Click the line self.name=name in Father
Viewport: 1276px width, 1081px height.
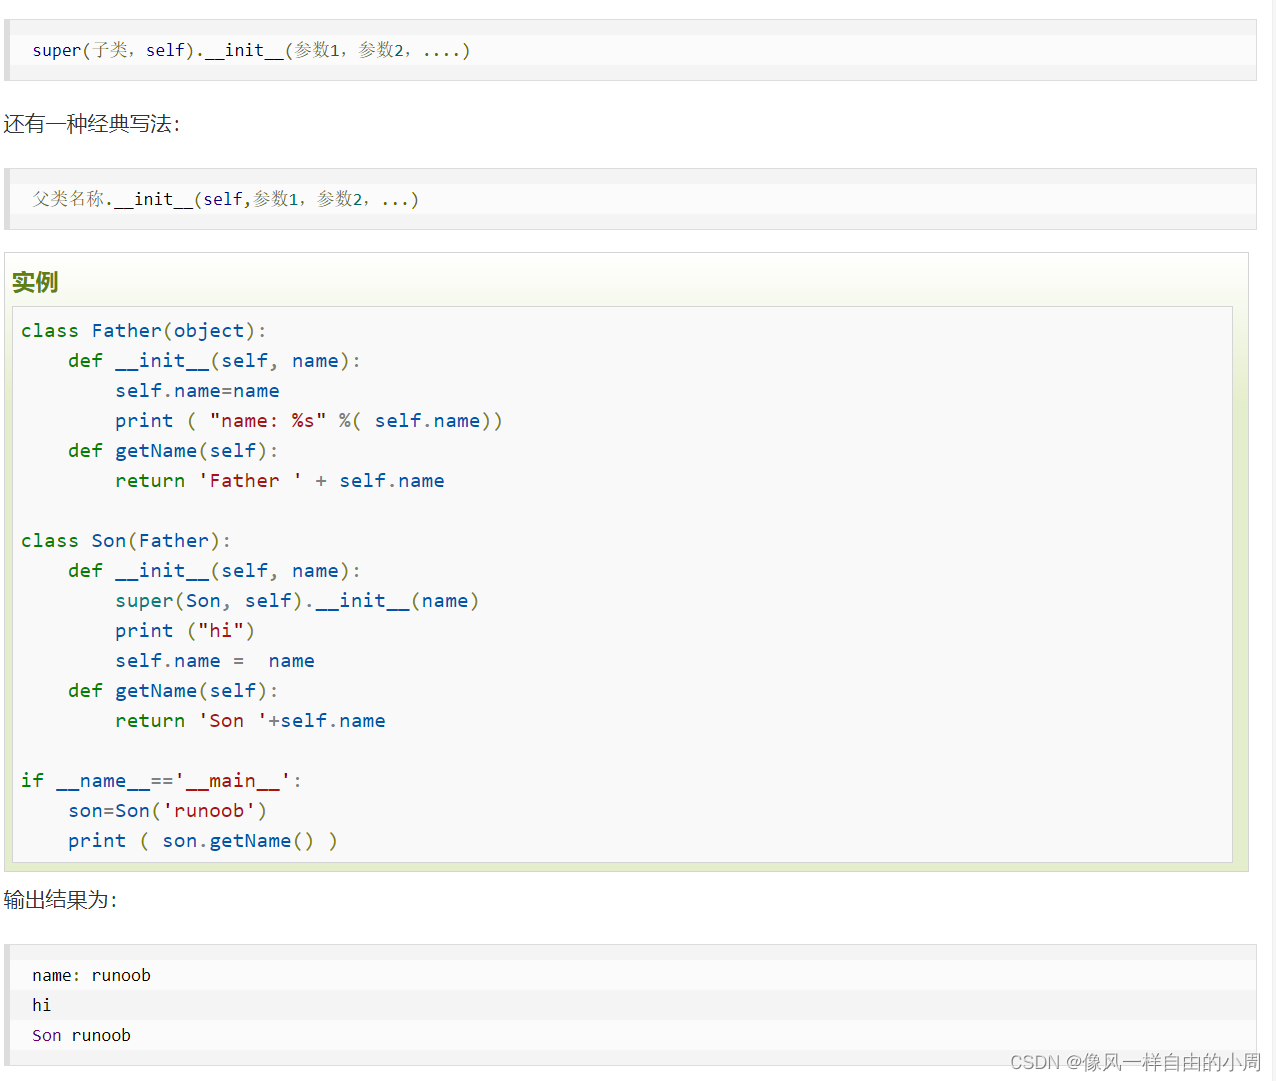click(197, 391)
